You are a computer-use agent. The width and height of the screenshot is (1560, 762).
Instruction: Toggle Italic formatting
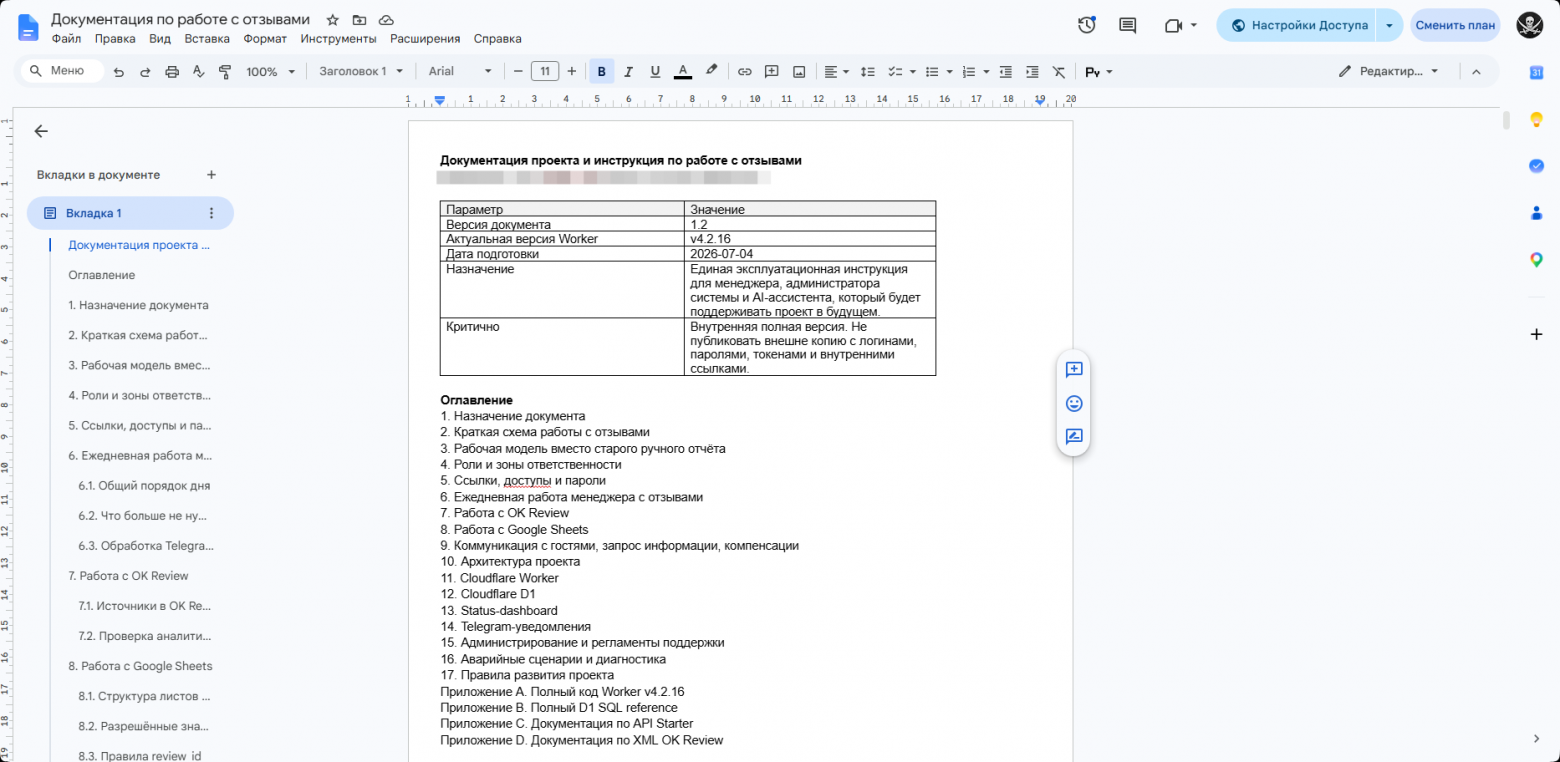pos(629,72)
